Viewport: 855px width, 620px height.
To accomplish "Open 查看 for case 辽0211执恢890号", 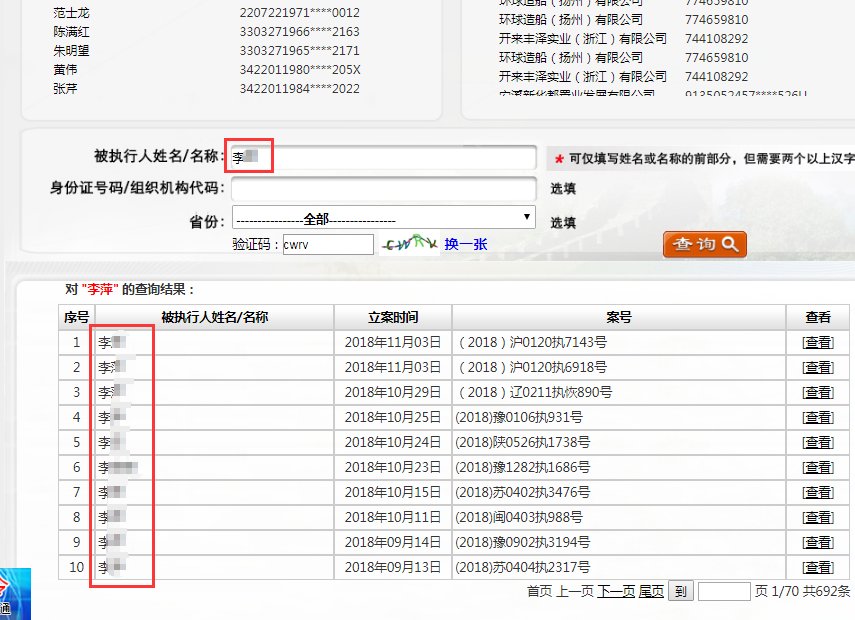I will [818, 392].
